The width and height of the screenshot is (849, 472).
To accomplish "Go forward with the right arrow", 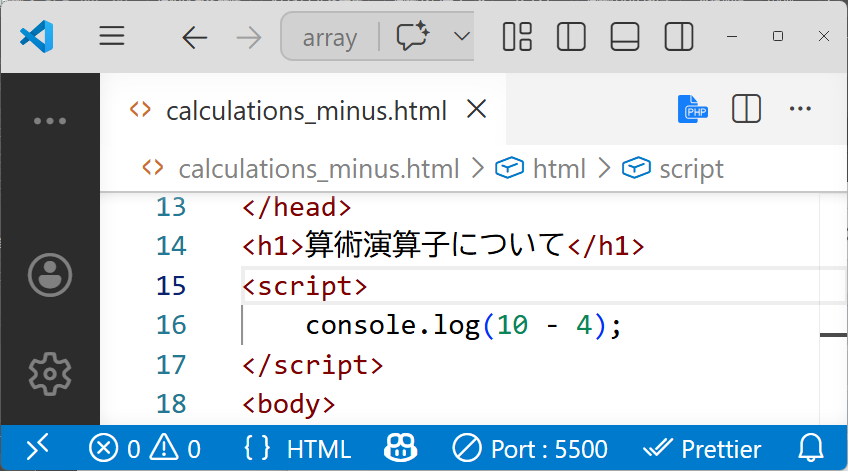I will point(249,38).
